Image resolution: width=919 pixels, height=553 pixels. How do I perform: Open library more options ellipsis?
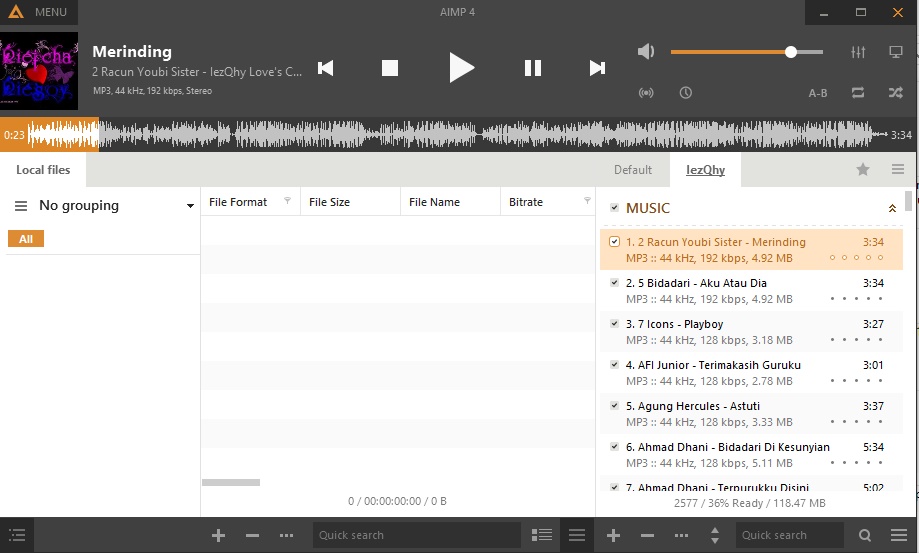286,535
